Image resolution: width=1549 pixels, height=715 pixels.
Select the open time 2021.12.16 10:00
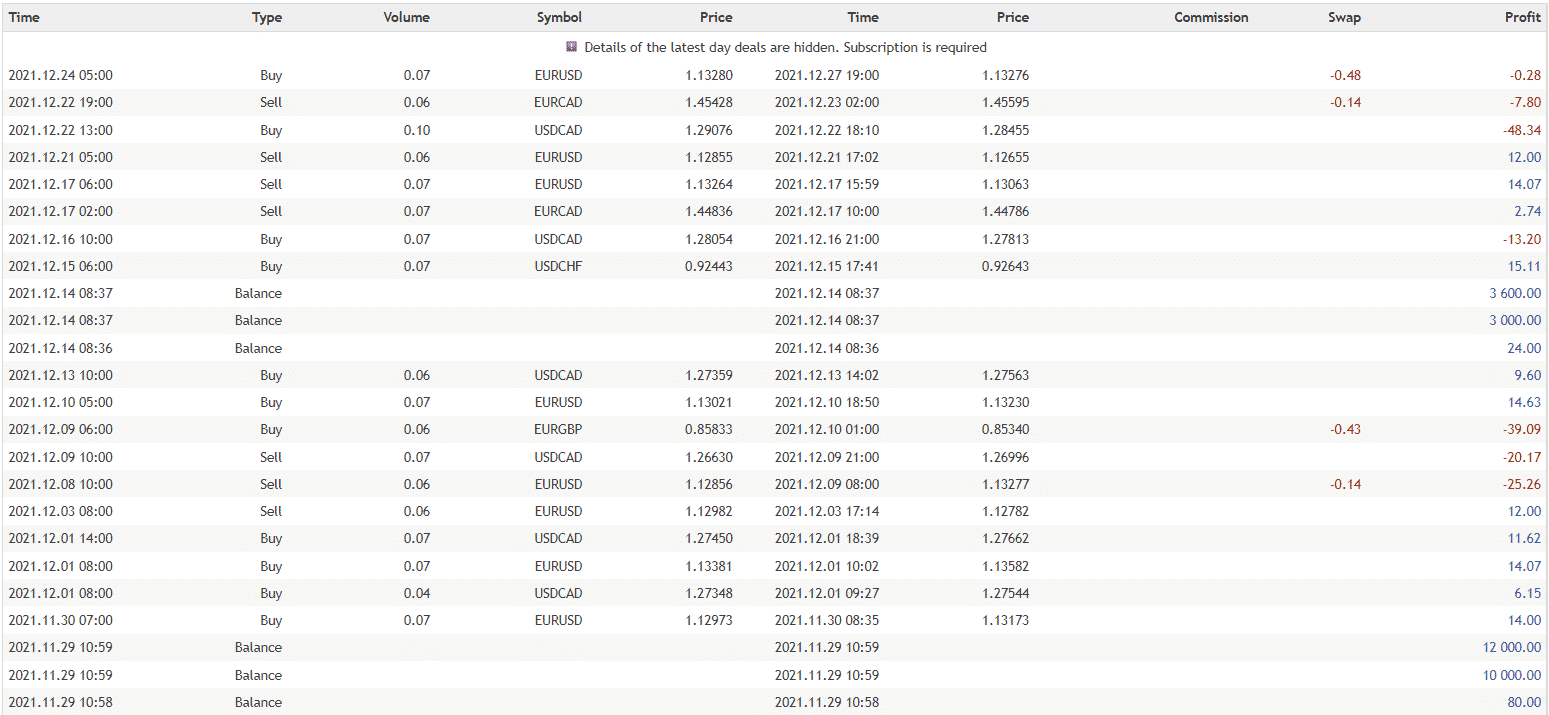(x=60, y=239)
